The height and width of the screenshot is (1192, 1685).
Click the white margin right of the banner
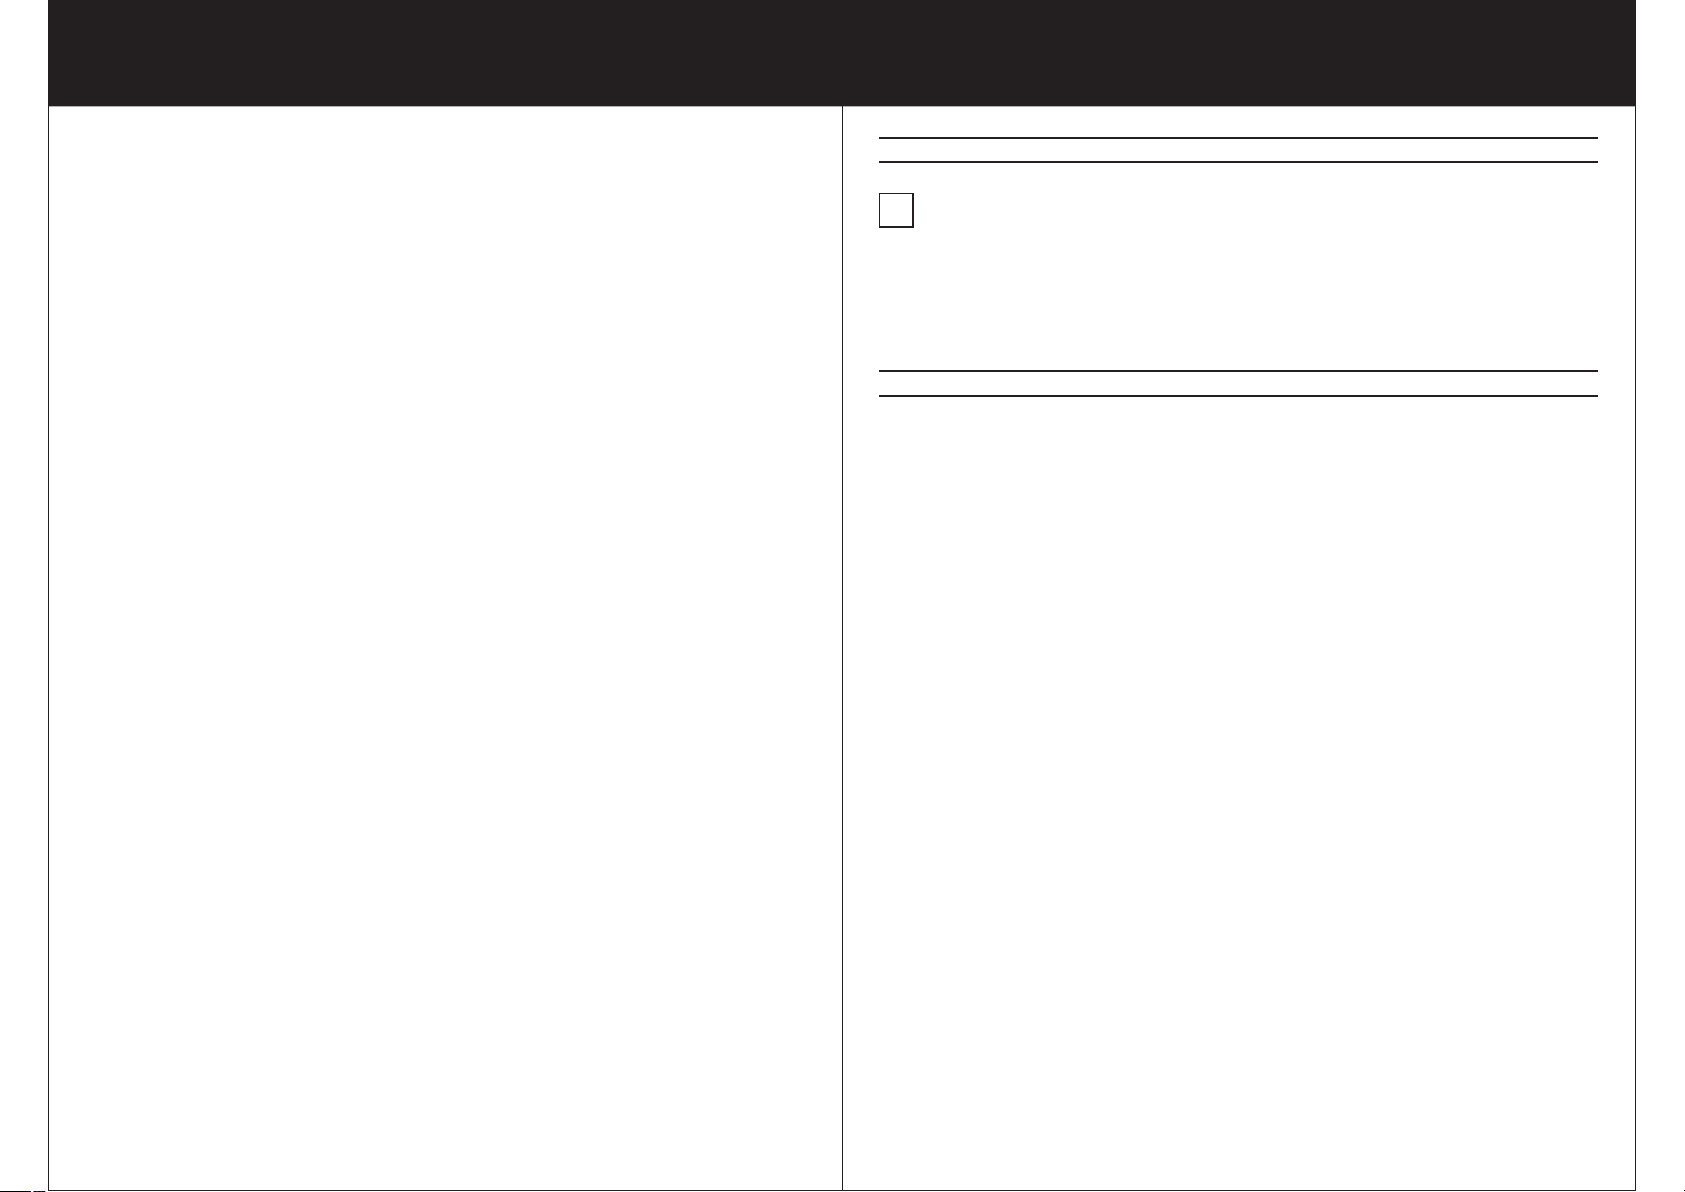pyautogui.click(x=1660, y=53)
